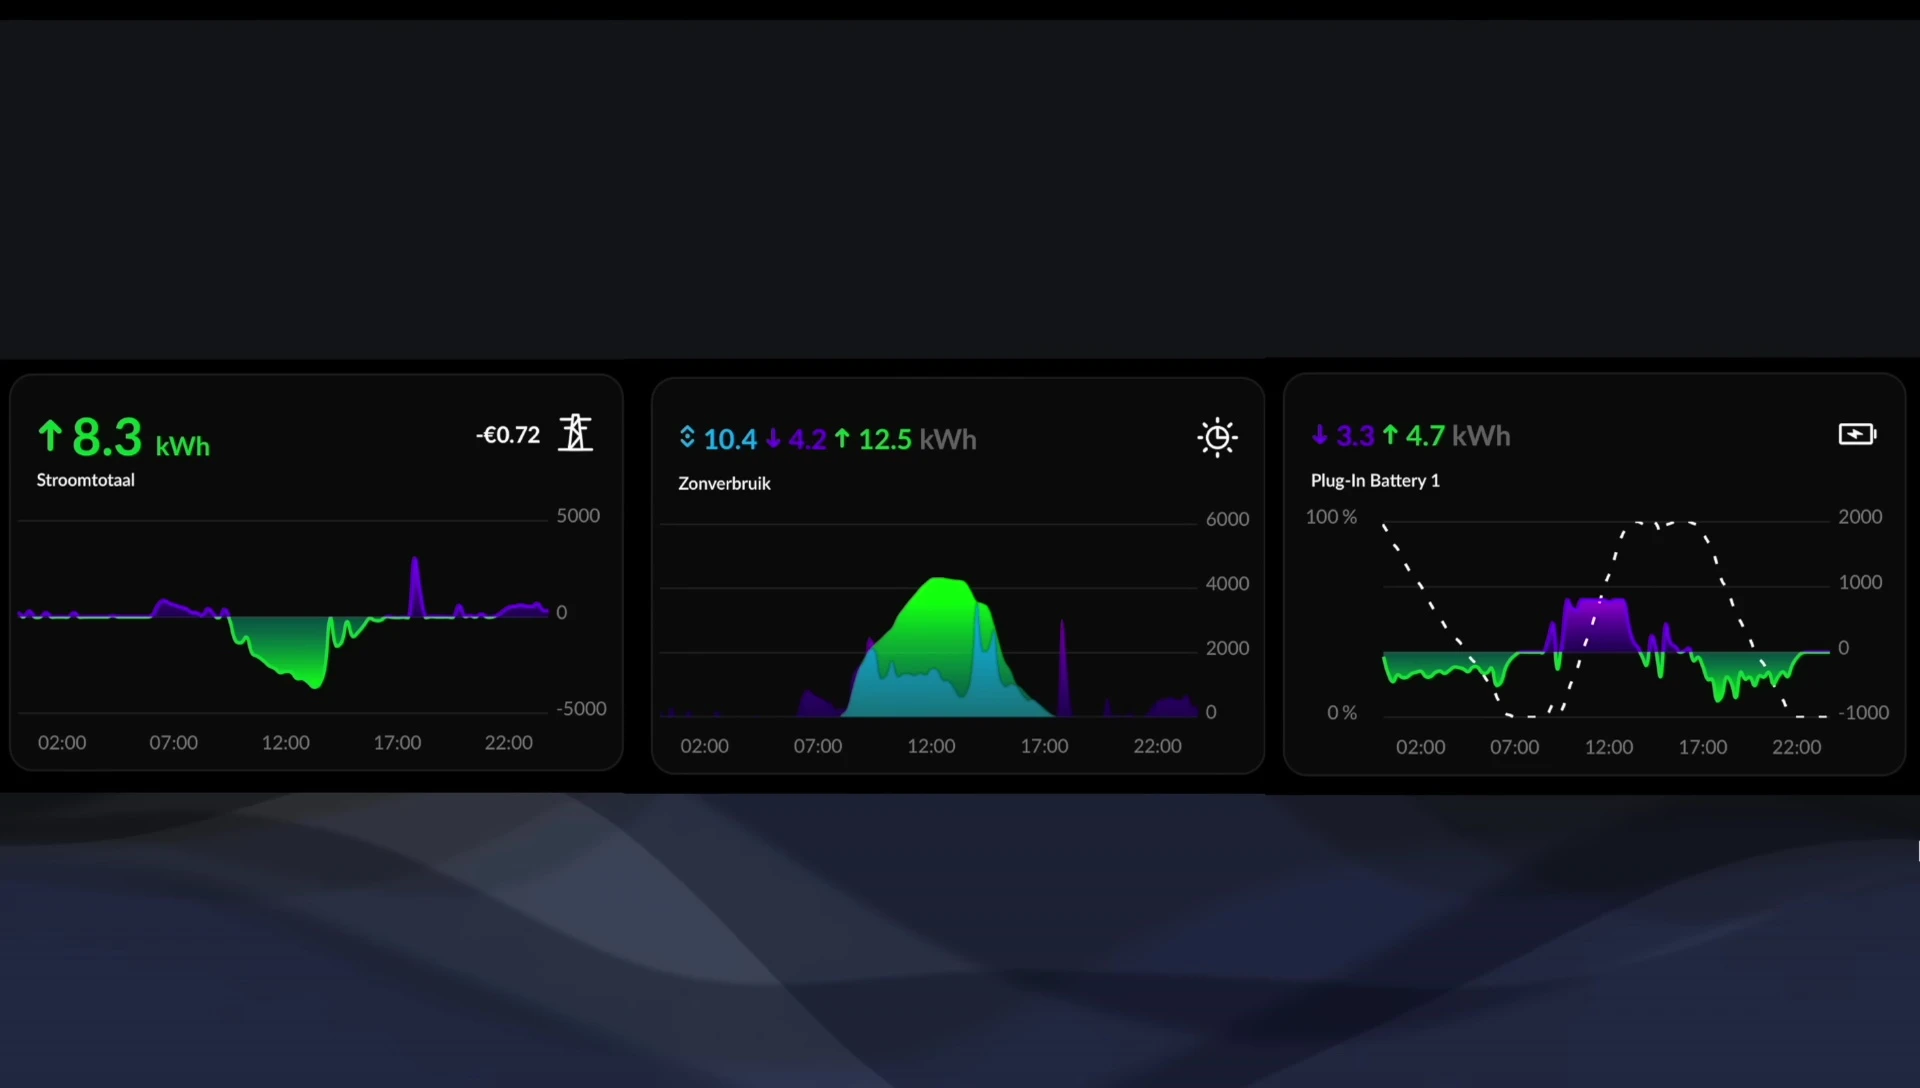Click 02:00 axis label in Zonverbruik chart
Image resolution: width=1920 pixels, height=1088 pixels.
click(x=704, y=746)
